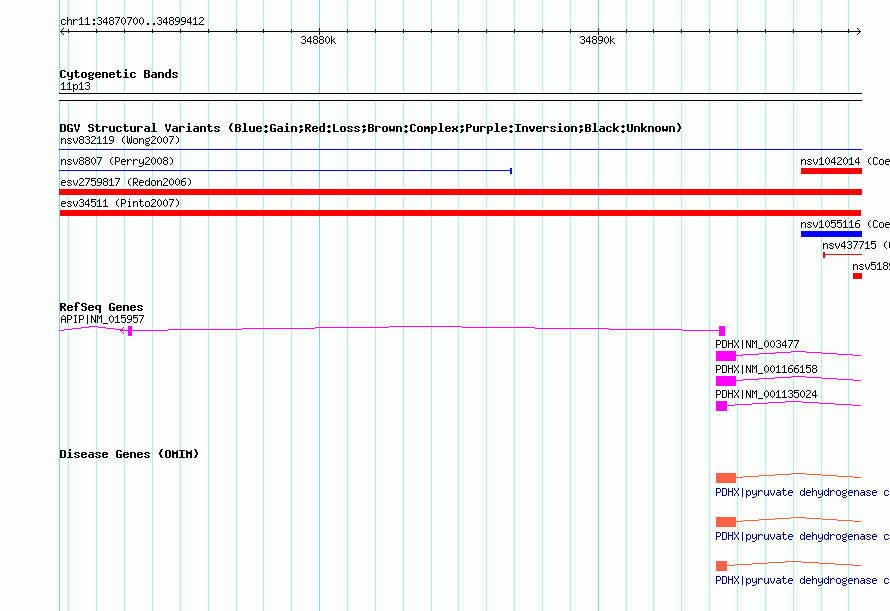Viewport: 890px width, 611px height.
Task: Click the Disease Genes (OMIM) track title
Action: coord(129,454)
